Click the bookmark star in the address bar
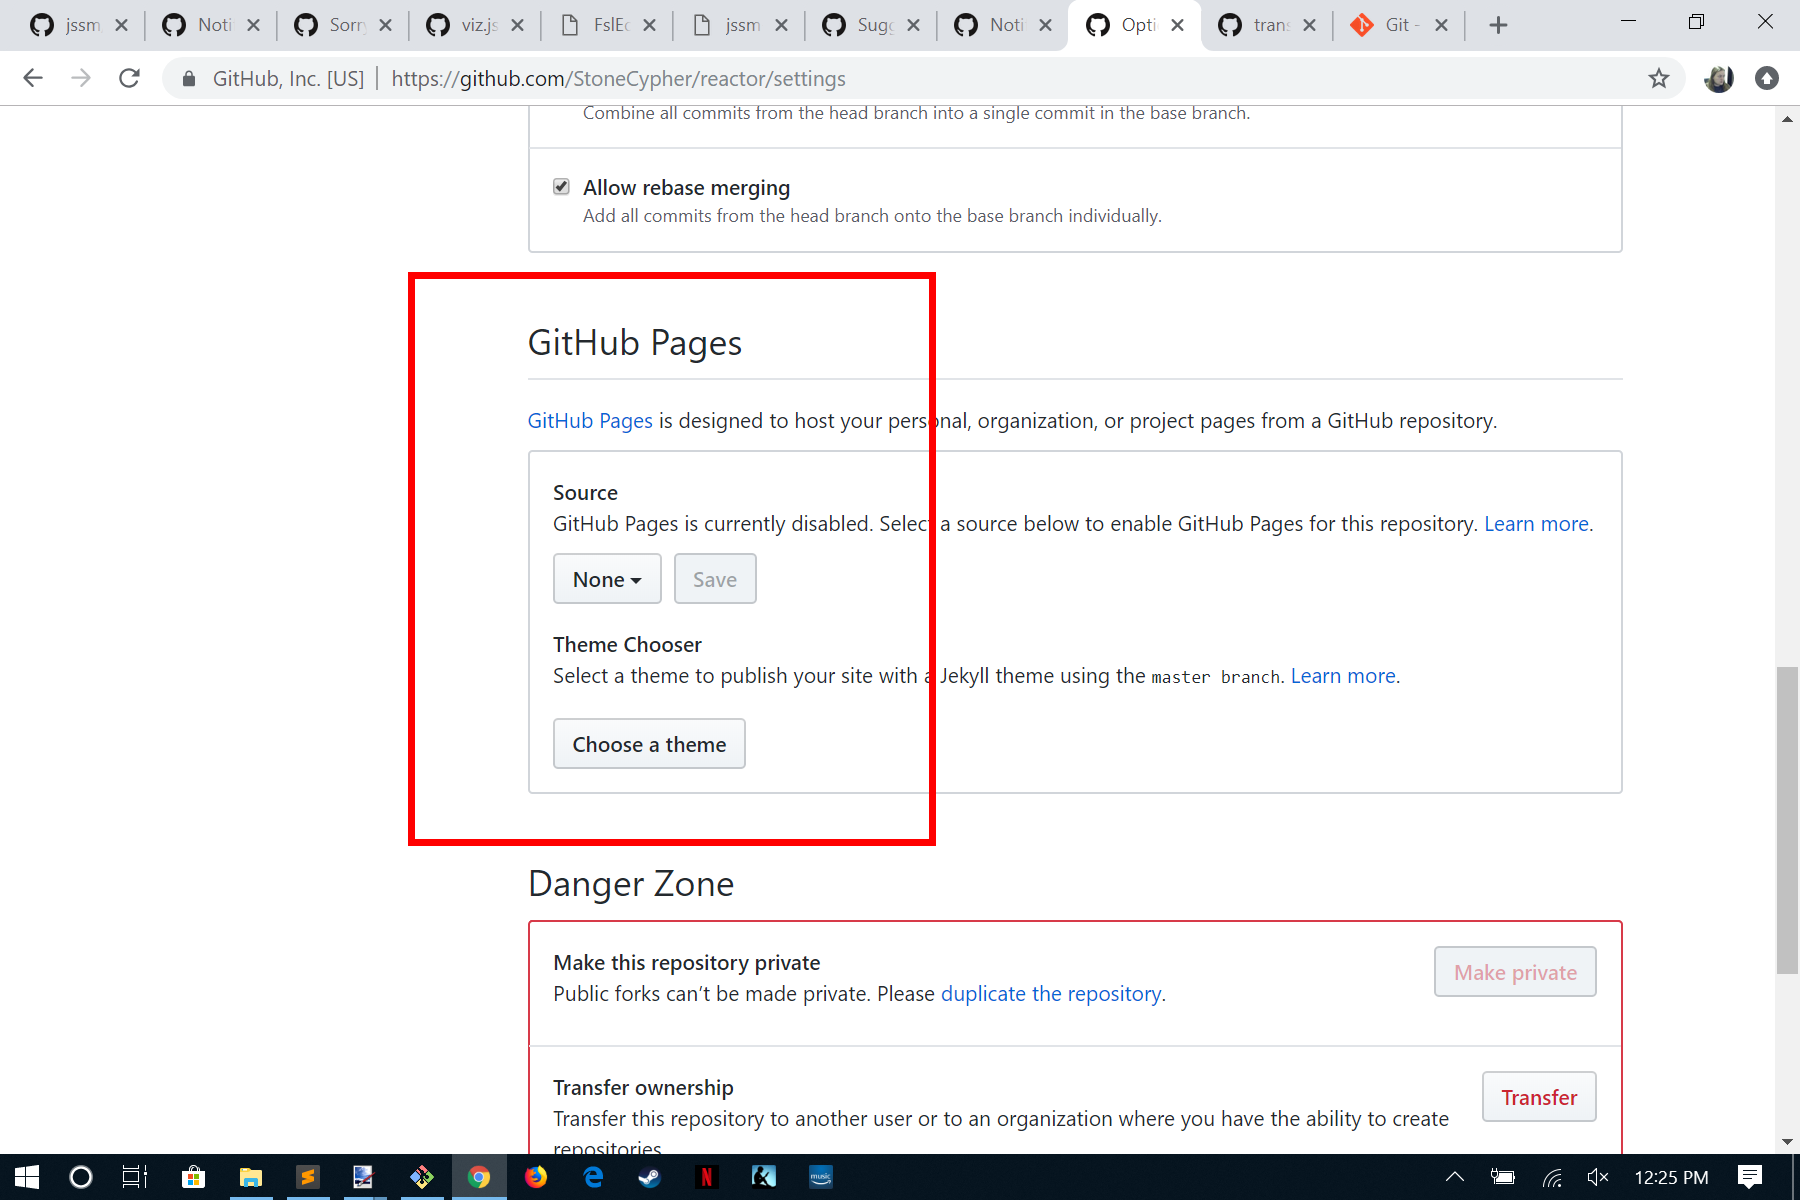Image resolution: width=1800 pixels, height=1200 pixels. tap(1659, 78)
